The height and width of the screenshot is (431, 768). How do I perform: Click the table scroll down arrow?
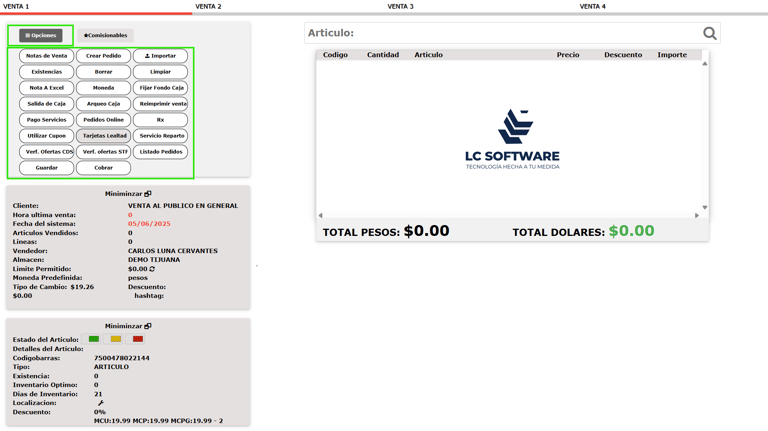click(705, 208)
